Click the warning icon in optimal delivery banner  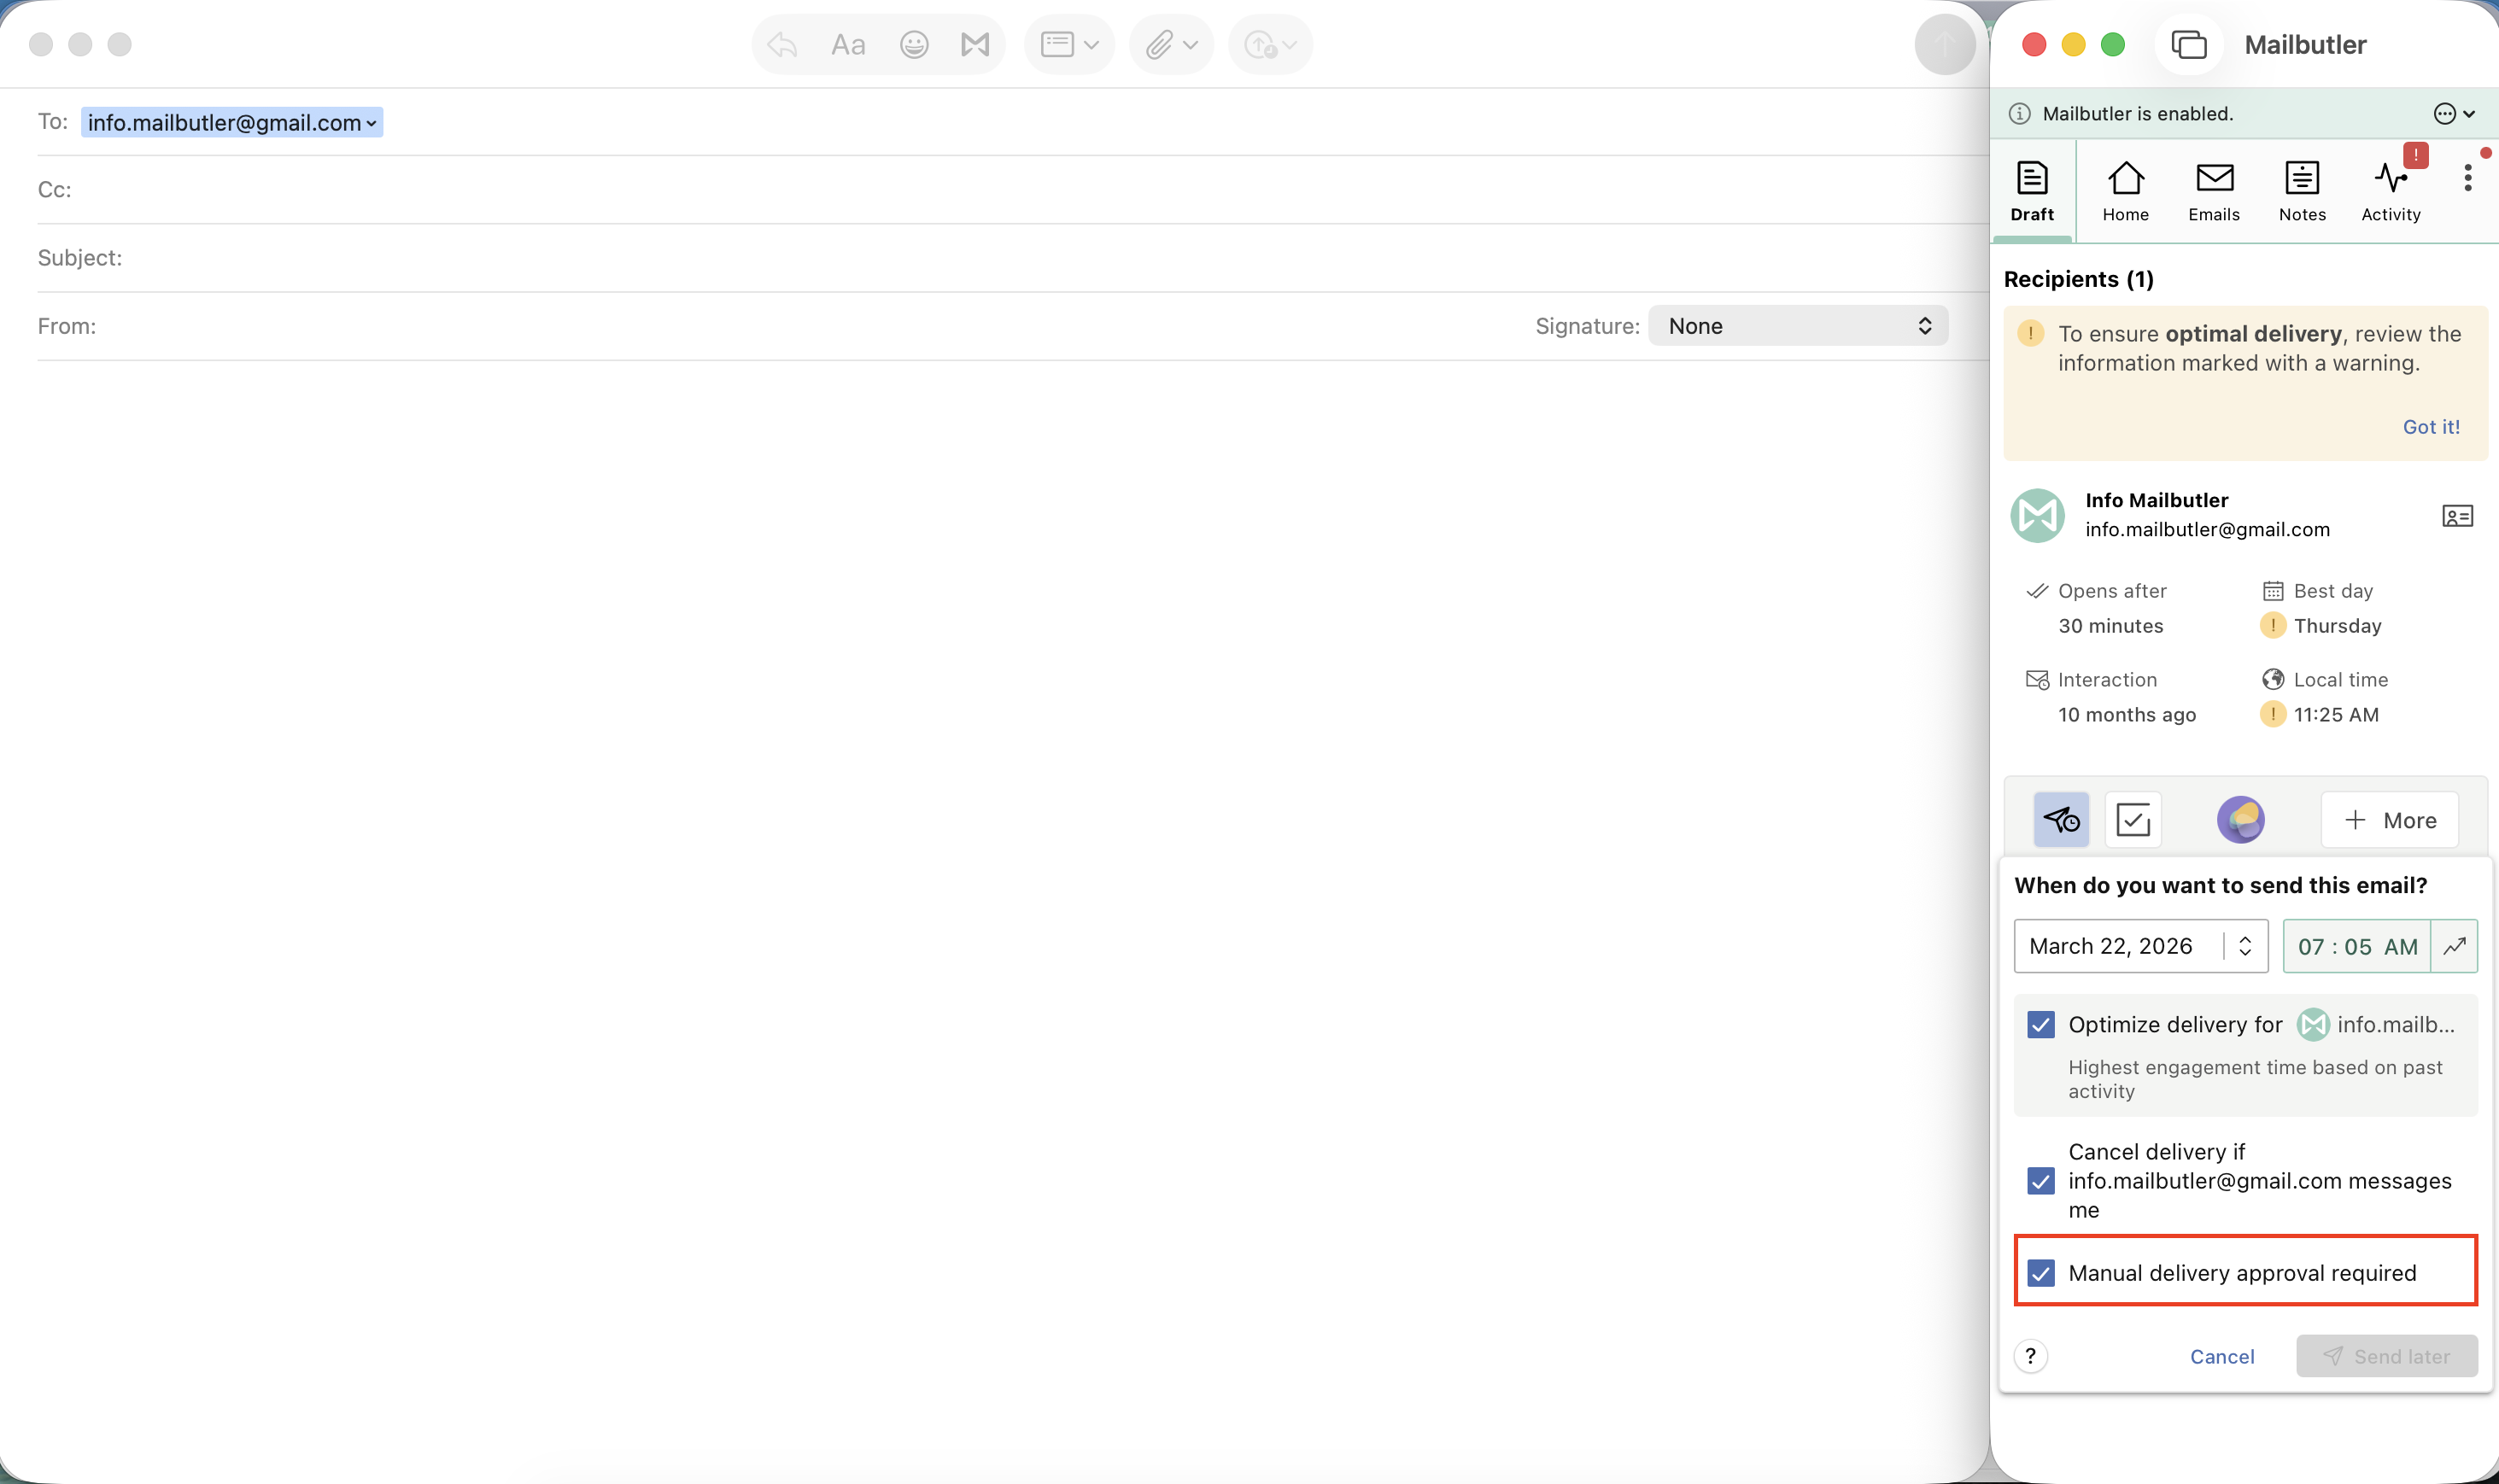click(2030, 333)
